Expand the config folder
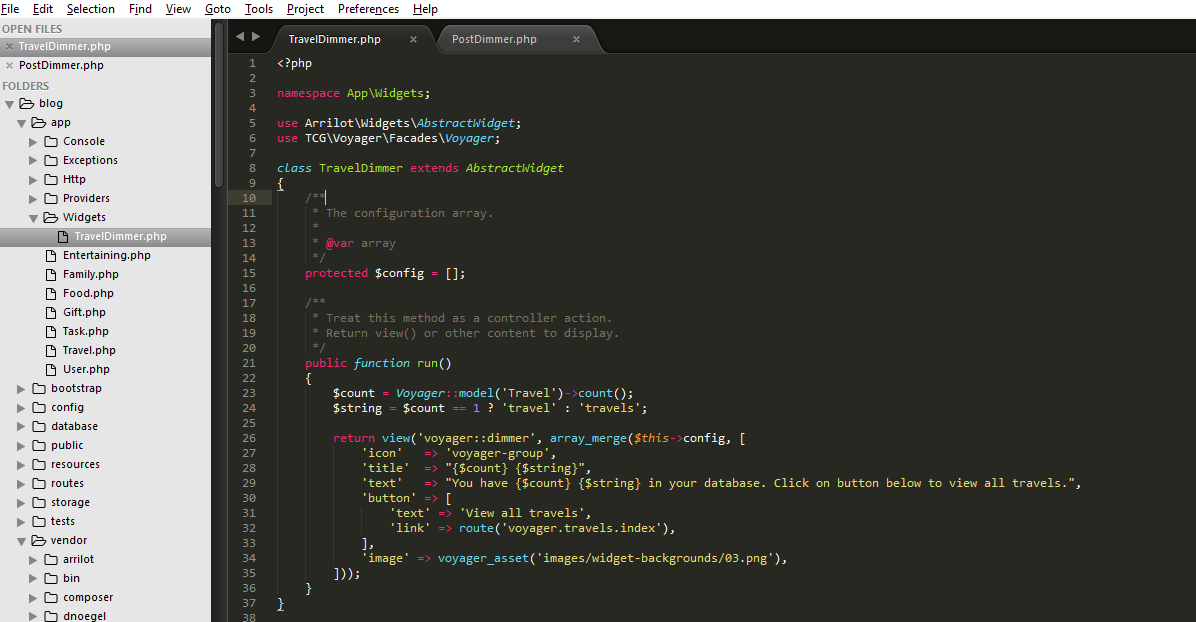The height and width of the screenshot is (622, 1196). [x=21, y=408]
